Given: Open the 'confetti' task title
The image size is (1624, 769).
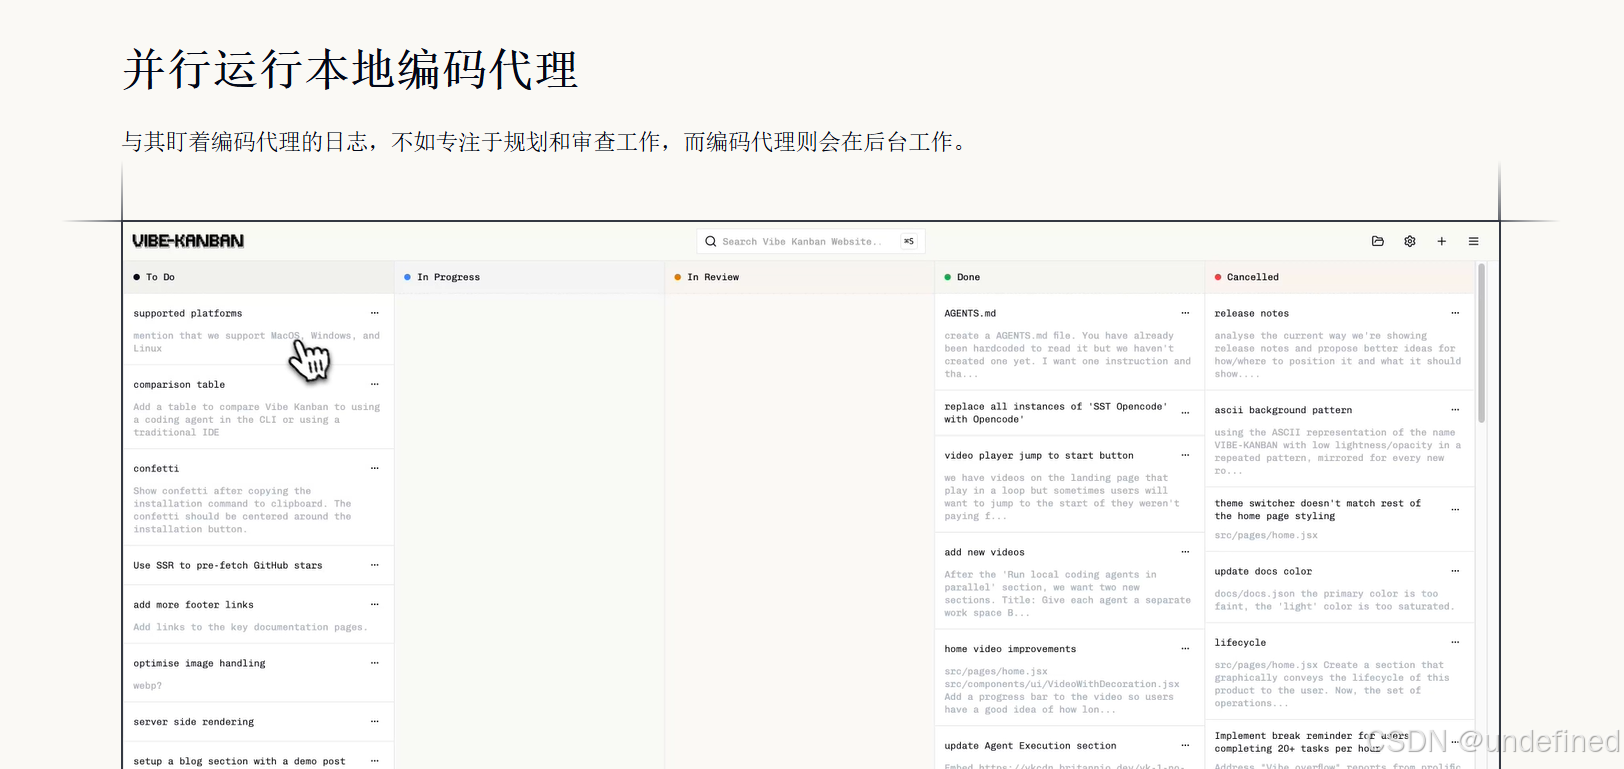Looking at the screenshot, I should coord(156,468).
